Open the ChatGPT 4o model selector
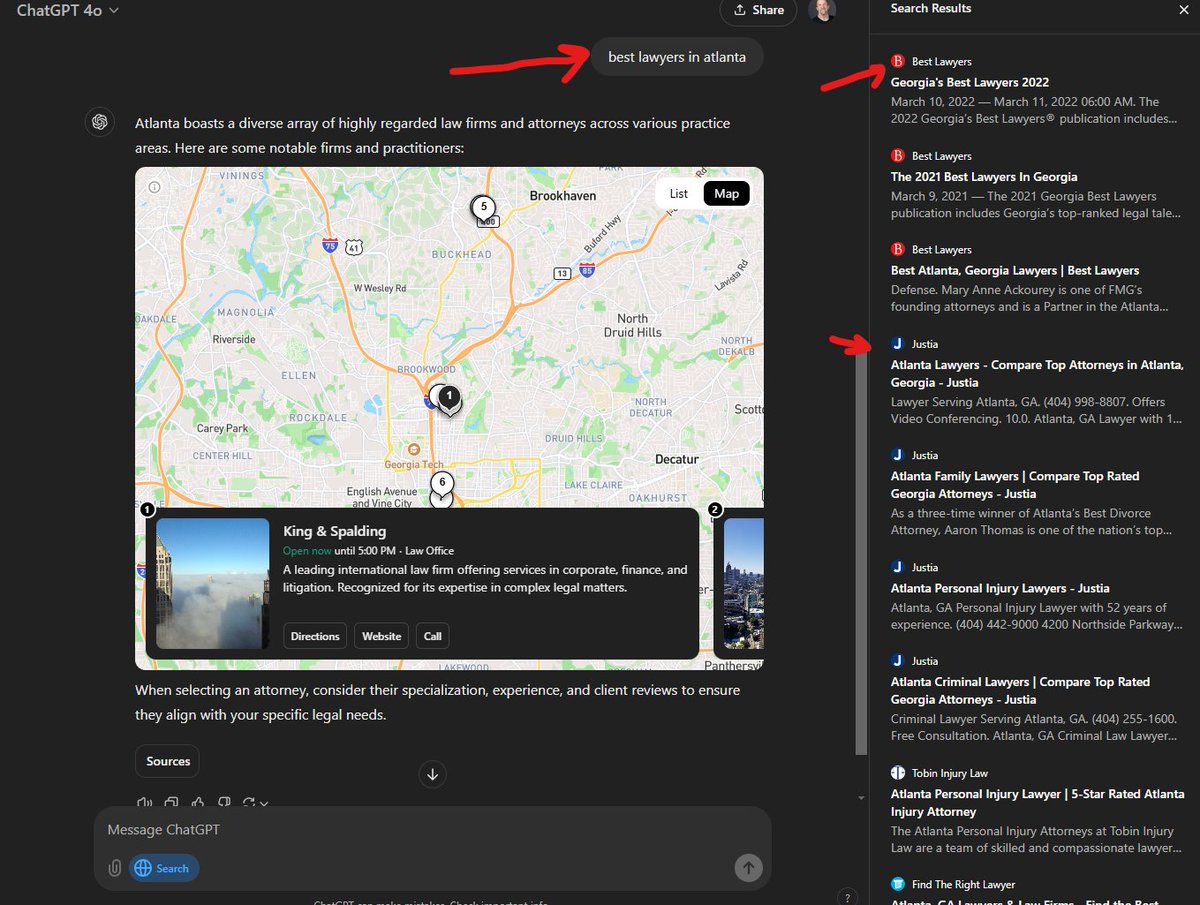 pos(66,11)
